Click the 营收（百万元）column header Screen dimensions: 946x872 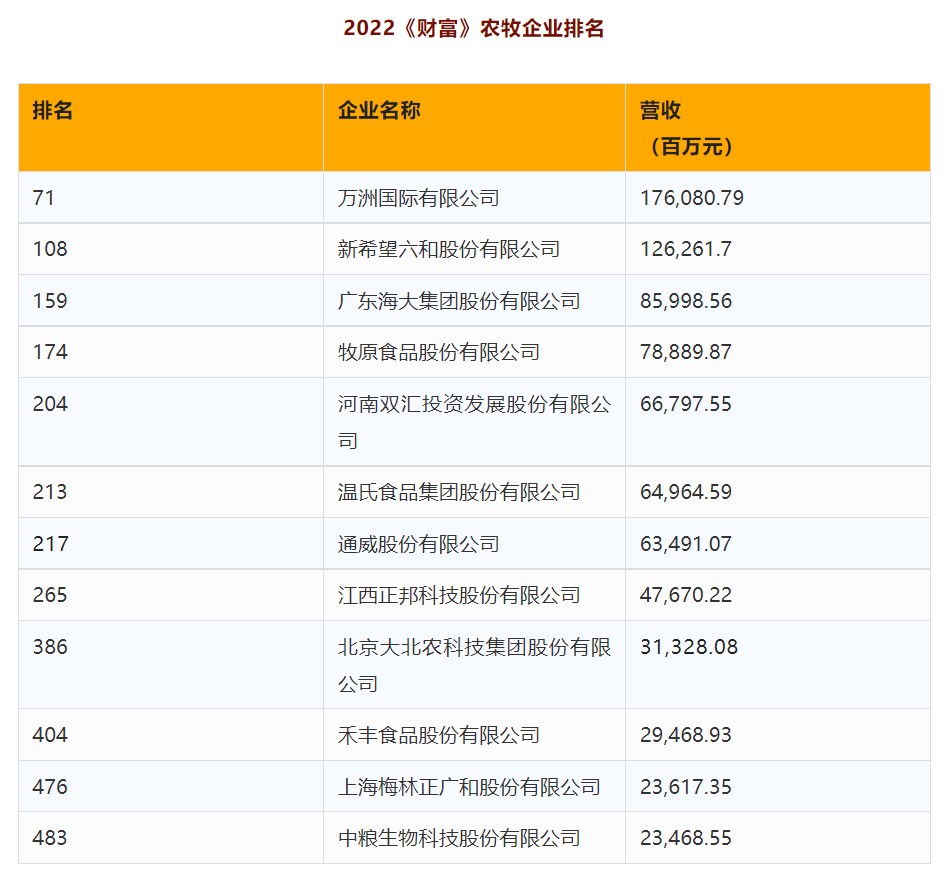690,128
